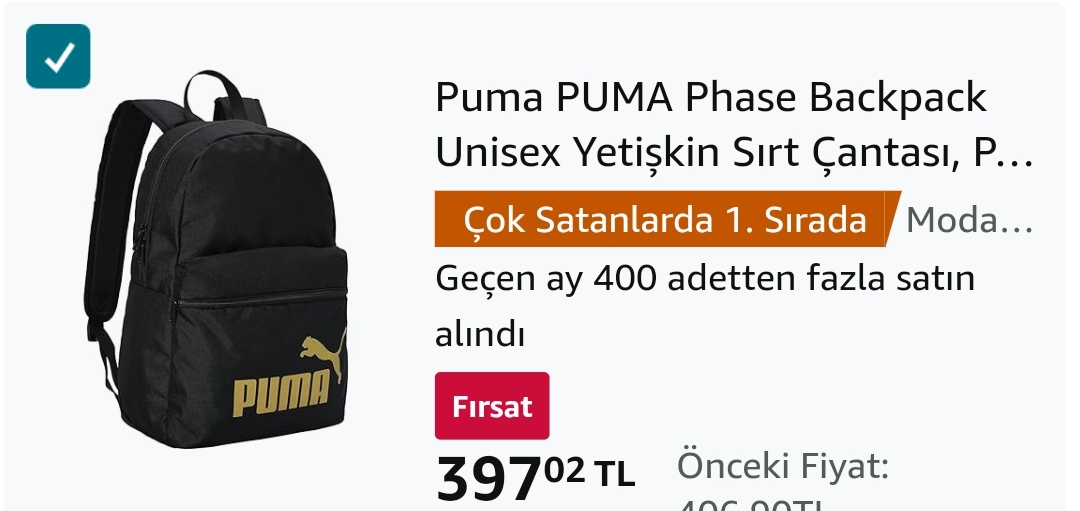Click the 'Önceki Fiyat:' label
Screen dimensions: 1080x511
(783, 466)
